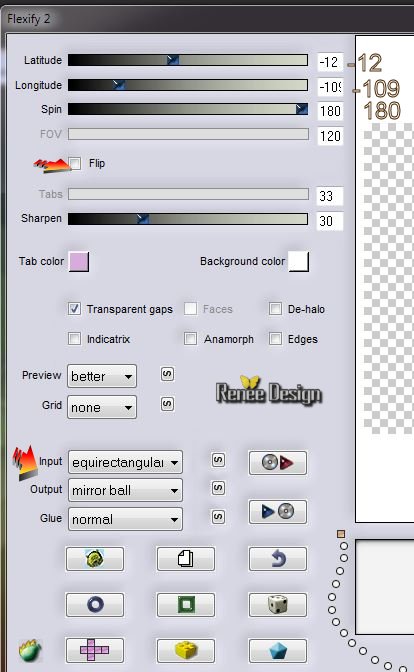Image resolution: width=414 pixels, height=672 pixels.
Task: Open the Input equirectangular dropdown
Action: [x=125, y=462]
